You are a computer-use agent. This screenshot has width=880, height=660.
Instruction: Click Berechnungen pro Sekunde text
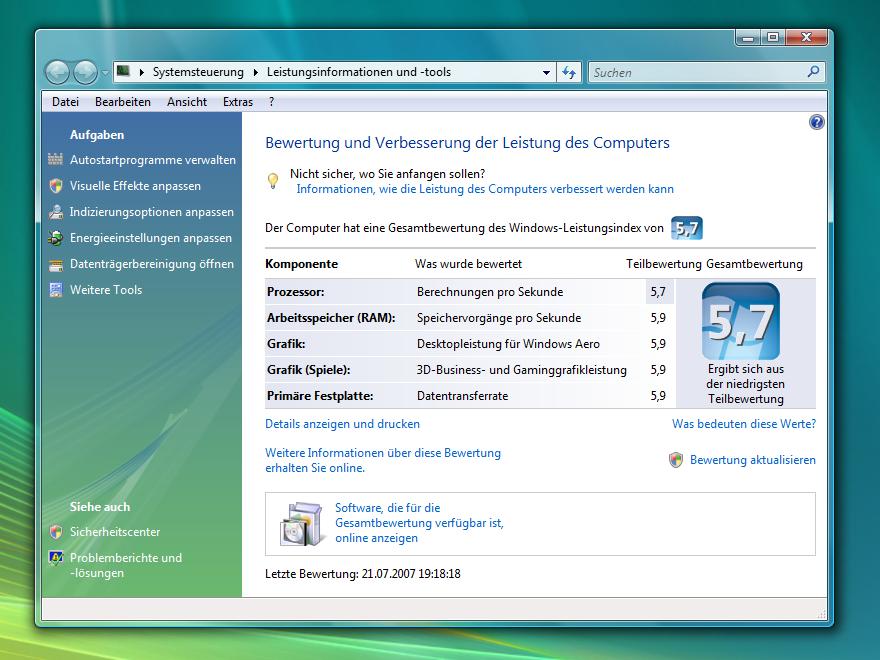(x=490, y=292)
